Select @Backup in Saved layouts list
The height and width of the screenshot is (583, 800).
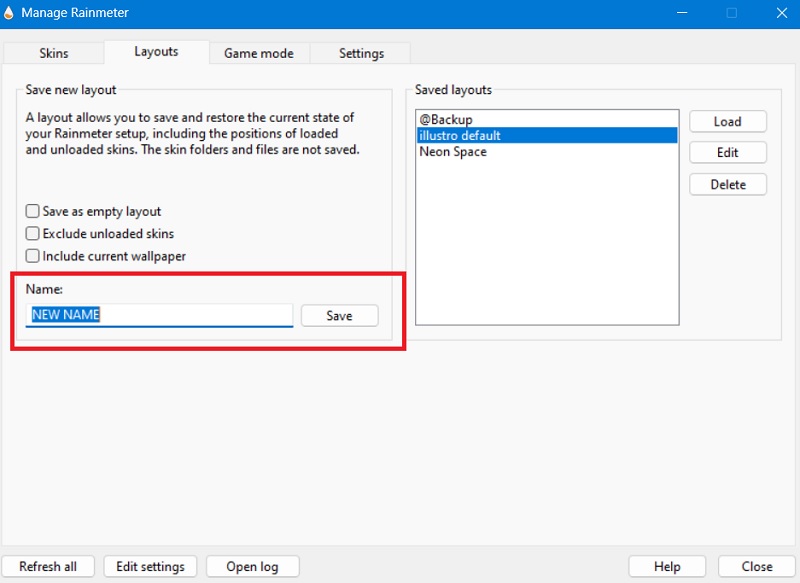click(446, 120)
